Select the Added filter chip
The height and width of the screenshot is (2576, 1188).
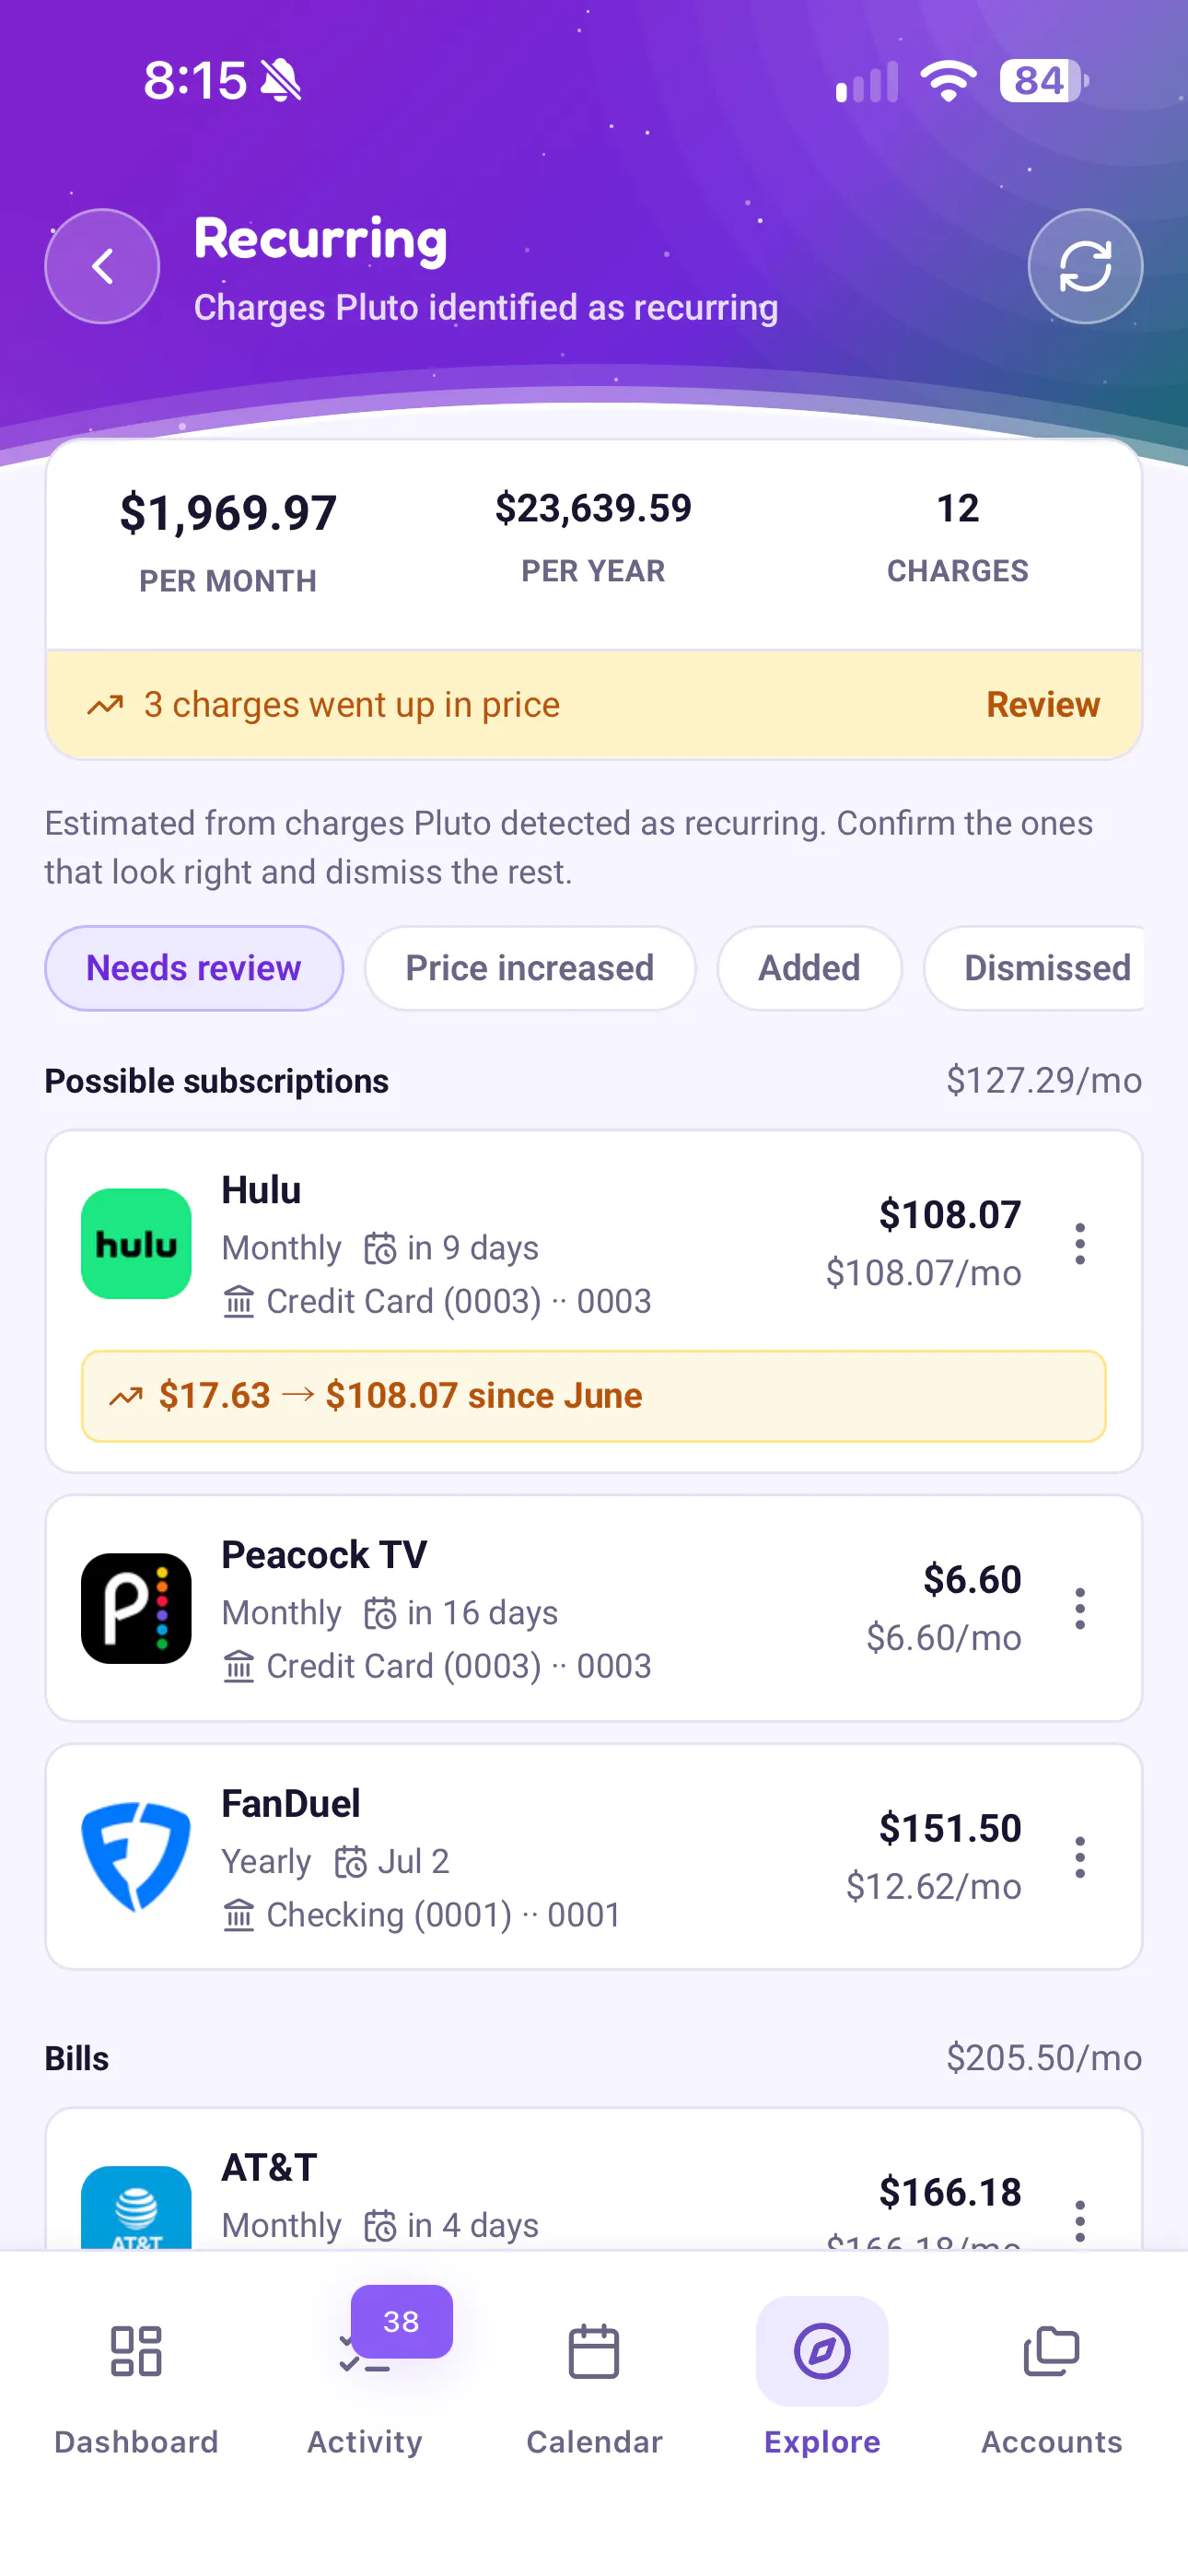click(809, 968)
